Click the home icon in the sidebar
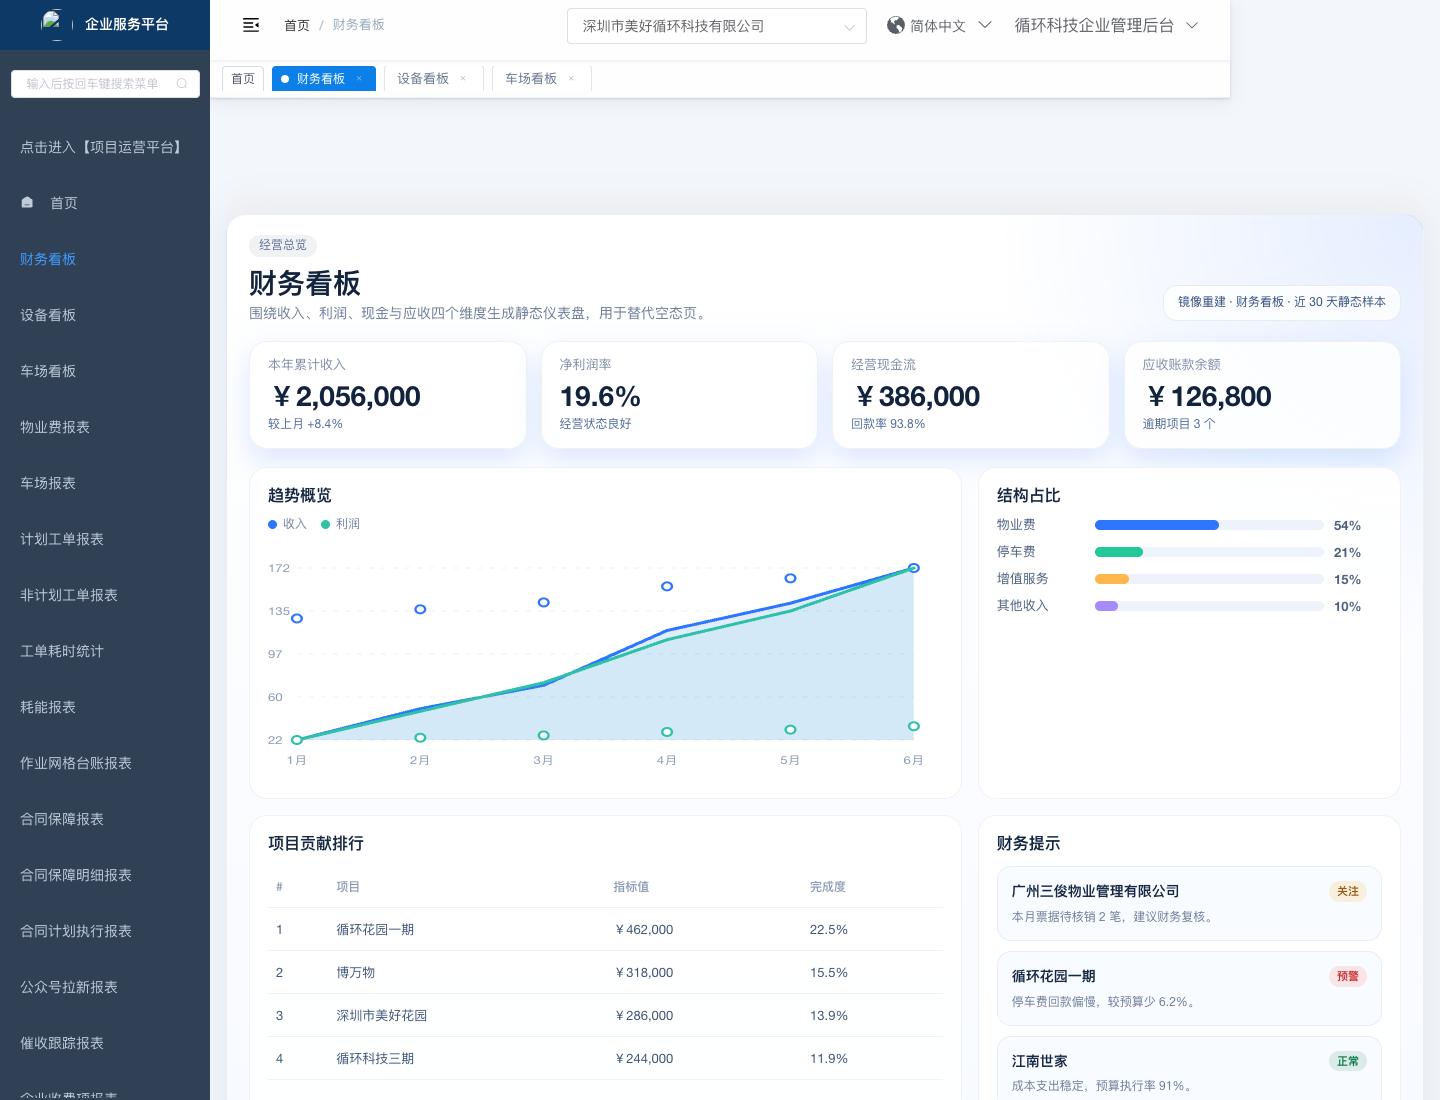 [x=28, y=203]
